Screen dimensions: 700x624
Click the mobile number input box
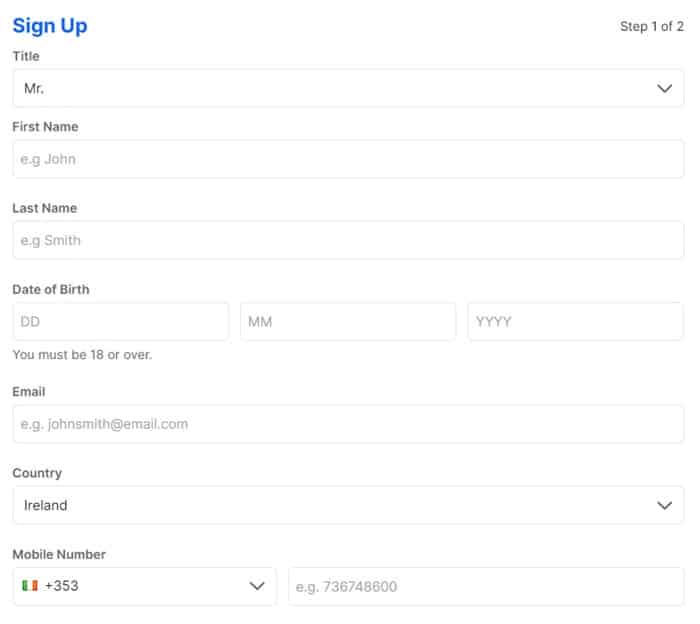486,586
